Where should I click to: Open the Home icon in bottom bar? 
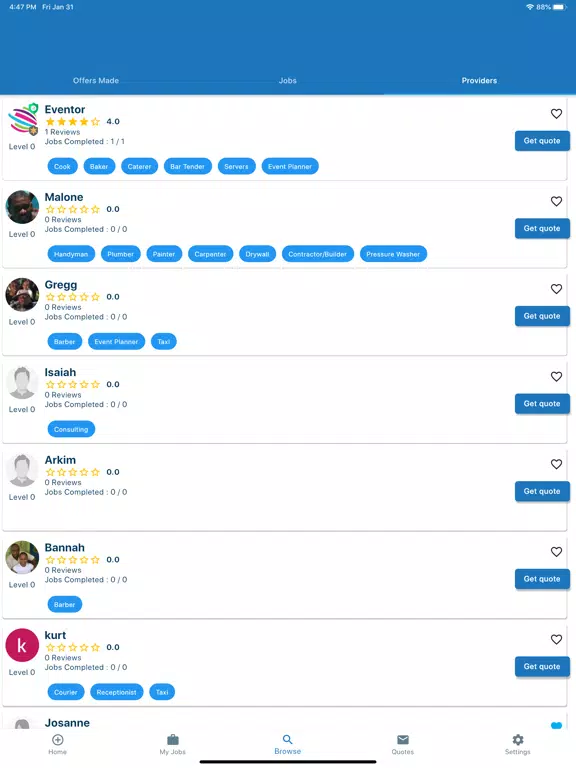click(x=57, y=740)
